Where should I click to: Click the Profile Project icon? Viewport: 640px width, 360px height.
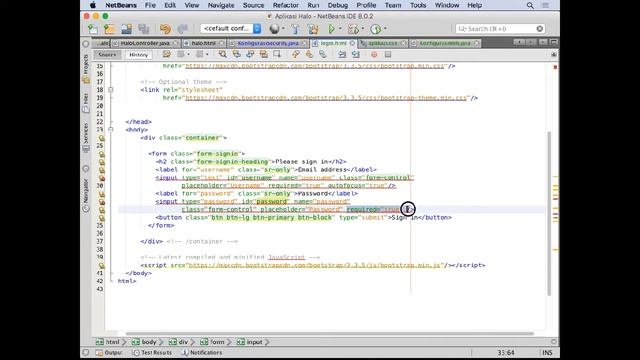[376, 29]
